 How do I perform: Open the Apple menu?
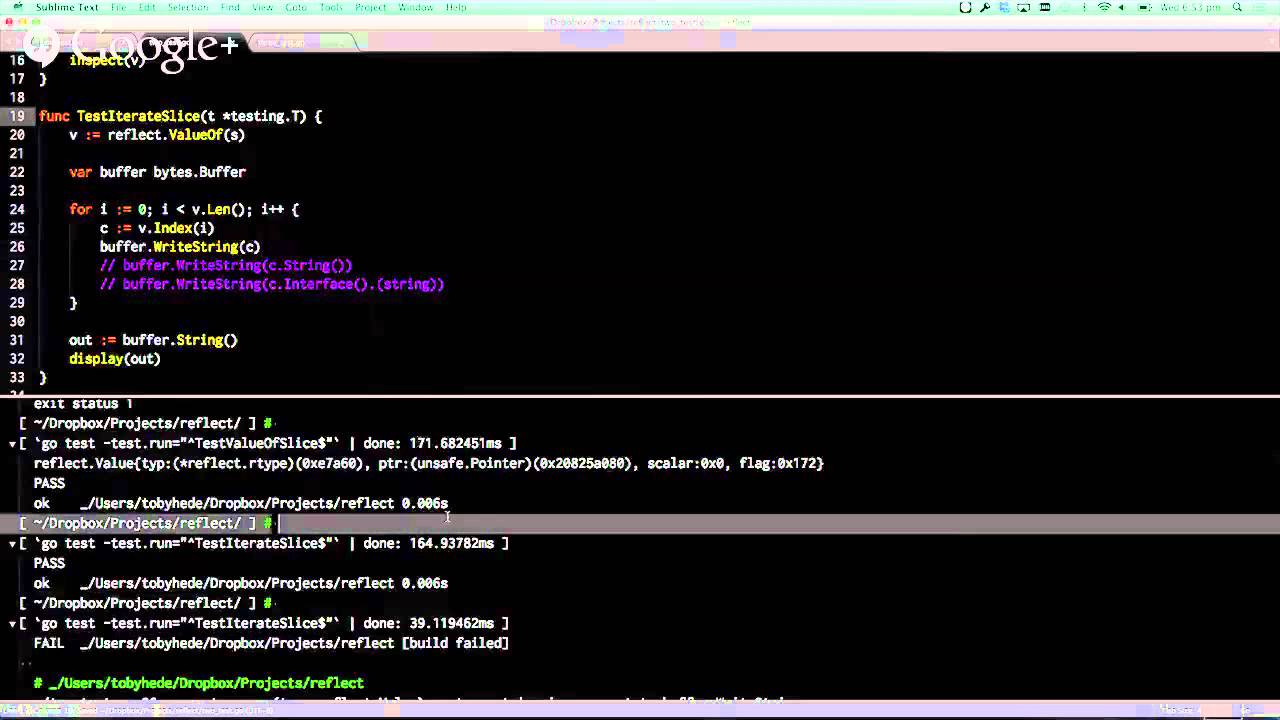16,7
